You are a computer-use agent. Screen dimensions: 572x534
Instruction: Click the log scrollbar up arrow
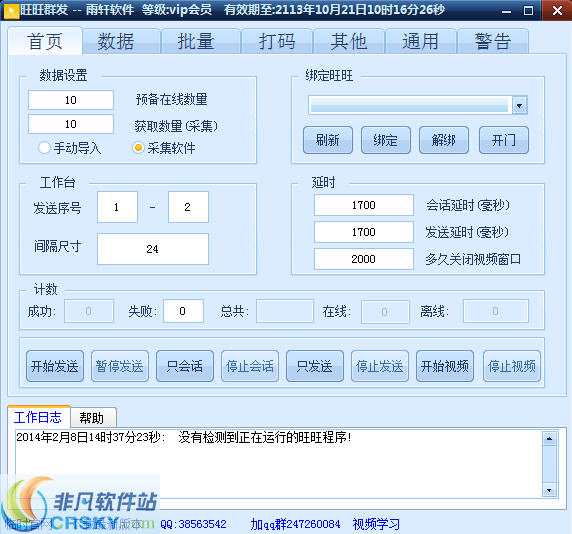[x=549, y=439]
